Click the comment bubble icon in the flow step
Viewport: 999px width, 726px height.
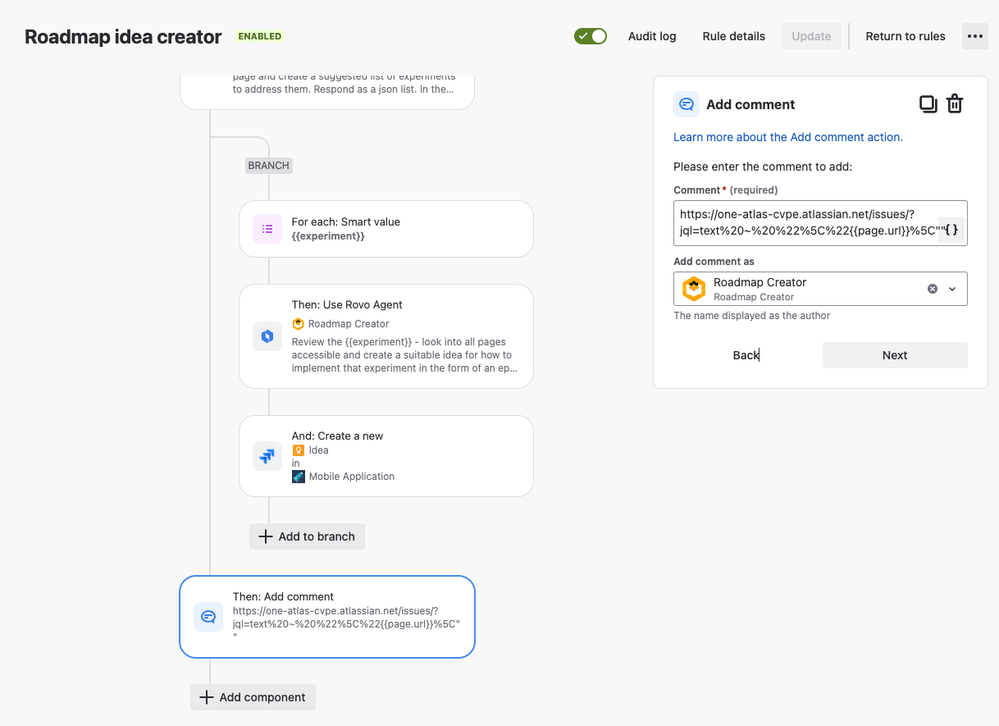208,616
